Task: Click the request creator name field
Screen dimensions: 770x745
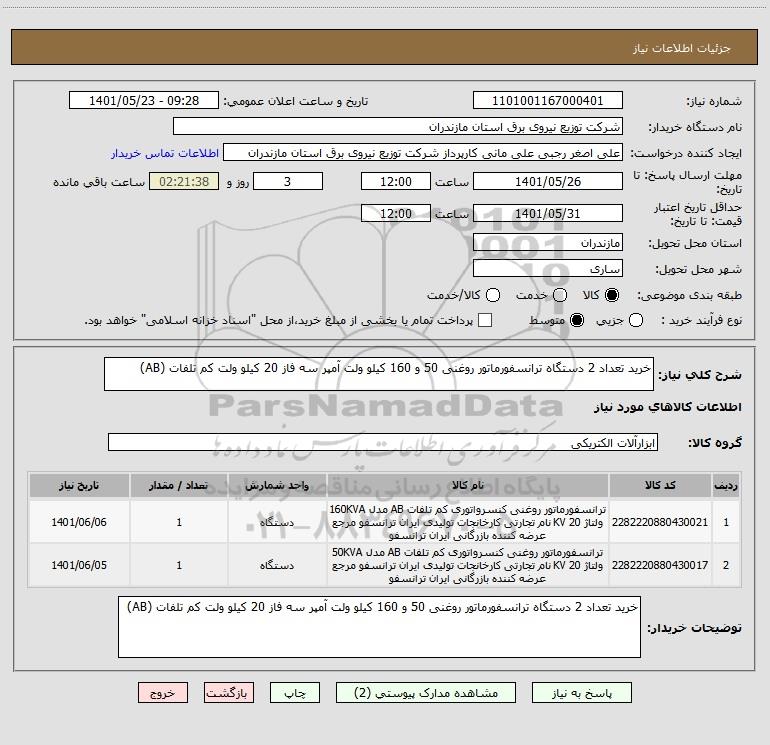Action: [x=423, y=152]
